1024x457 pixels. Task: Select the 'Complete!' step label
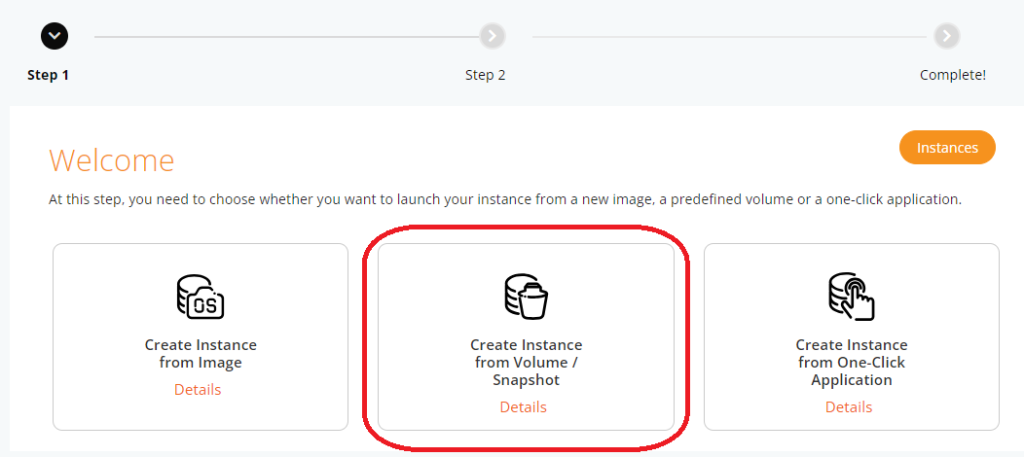tap(952, 75)
